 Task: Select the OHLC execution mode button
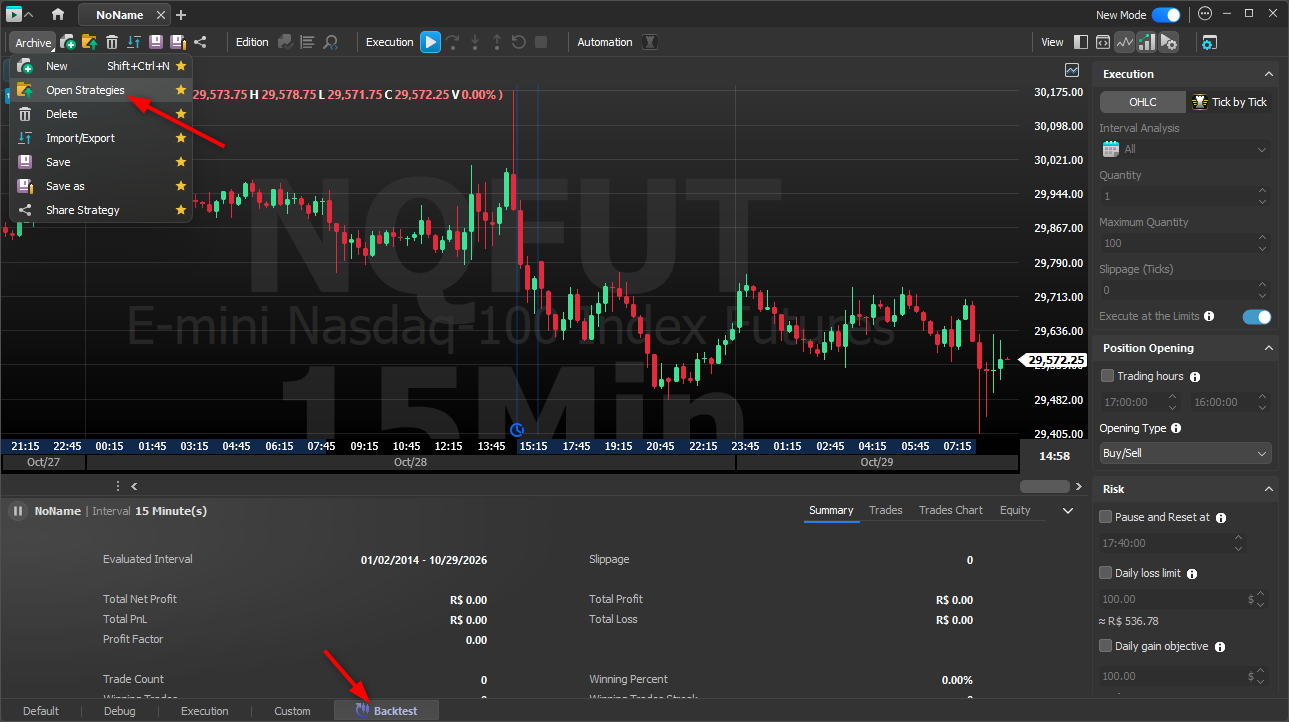[x=1143, y=102]
